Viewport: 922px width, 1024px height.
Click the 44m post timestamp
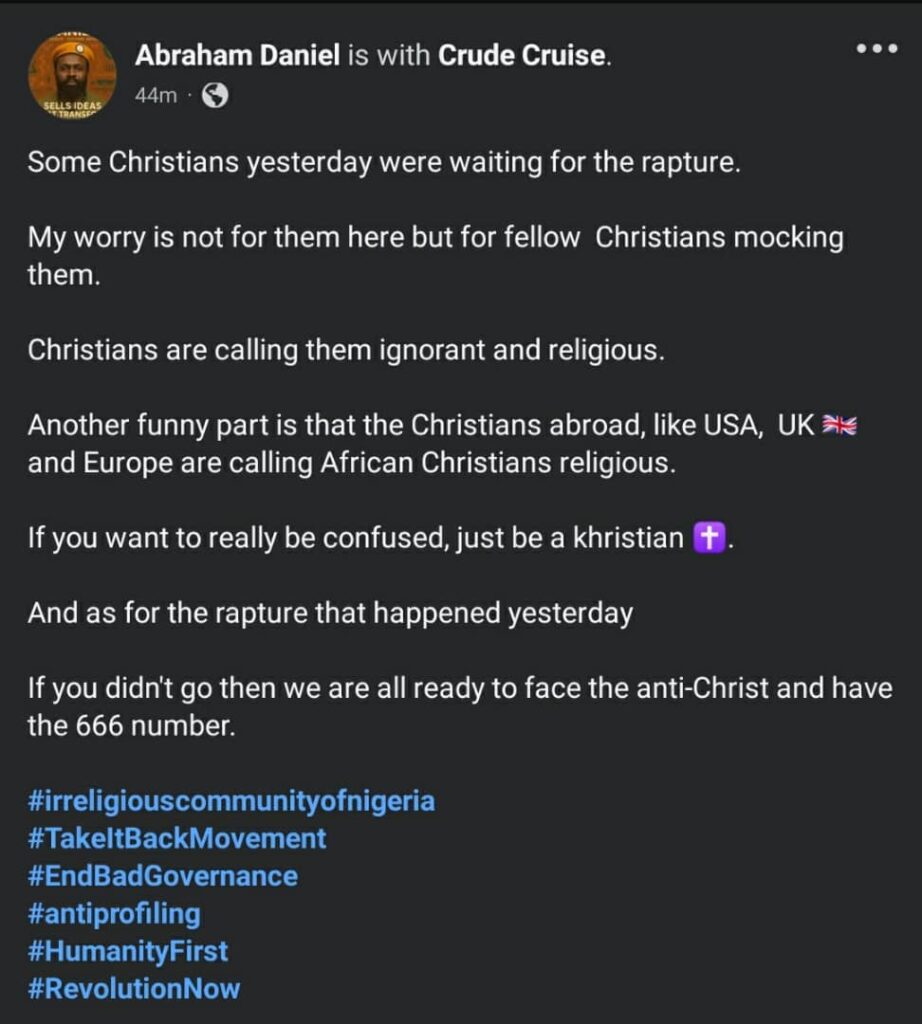[155, 96]
